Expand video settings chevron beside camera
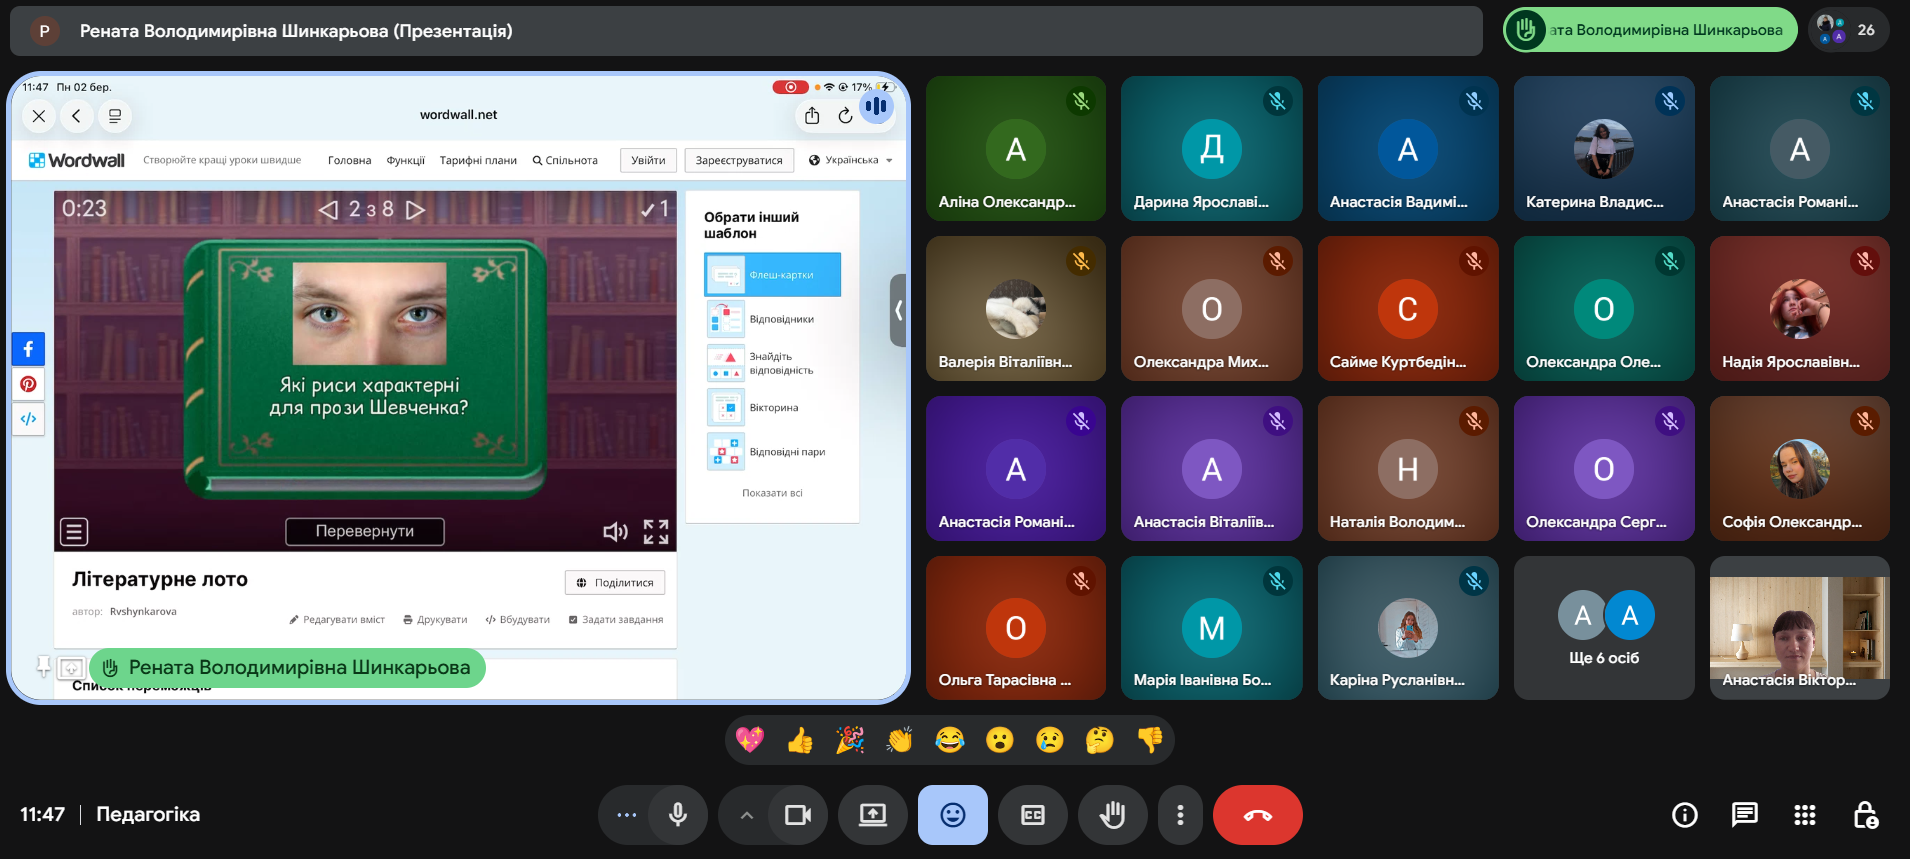The image size is (1910, 859). click(747, 815)
